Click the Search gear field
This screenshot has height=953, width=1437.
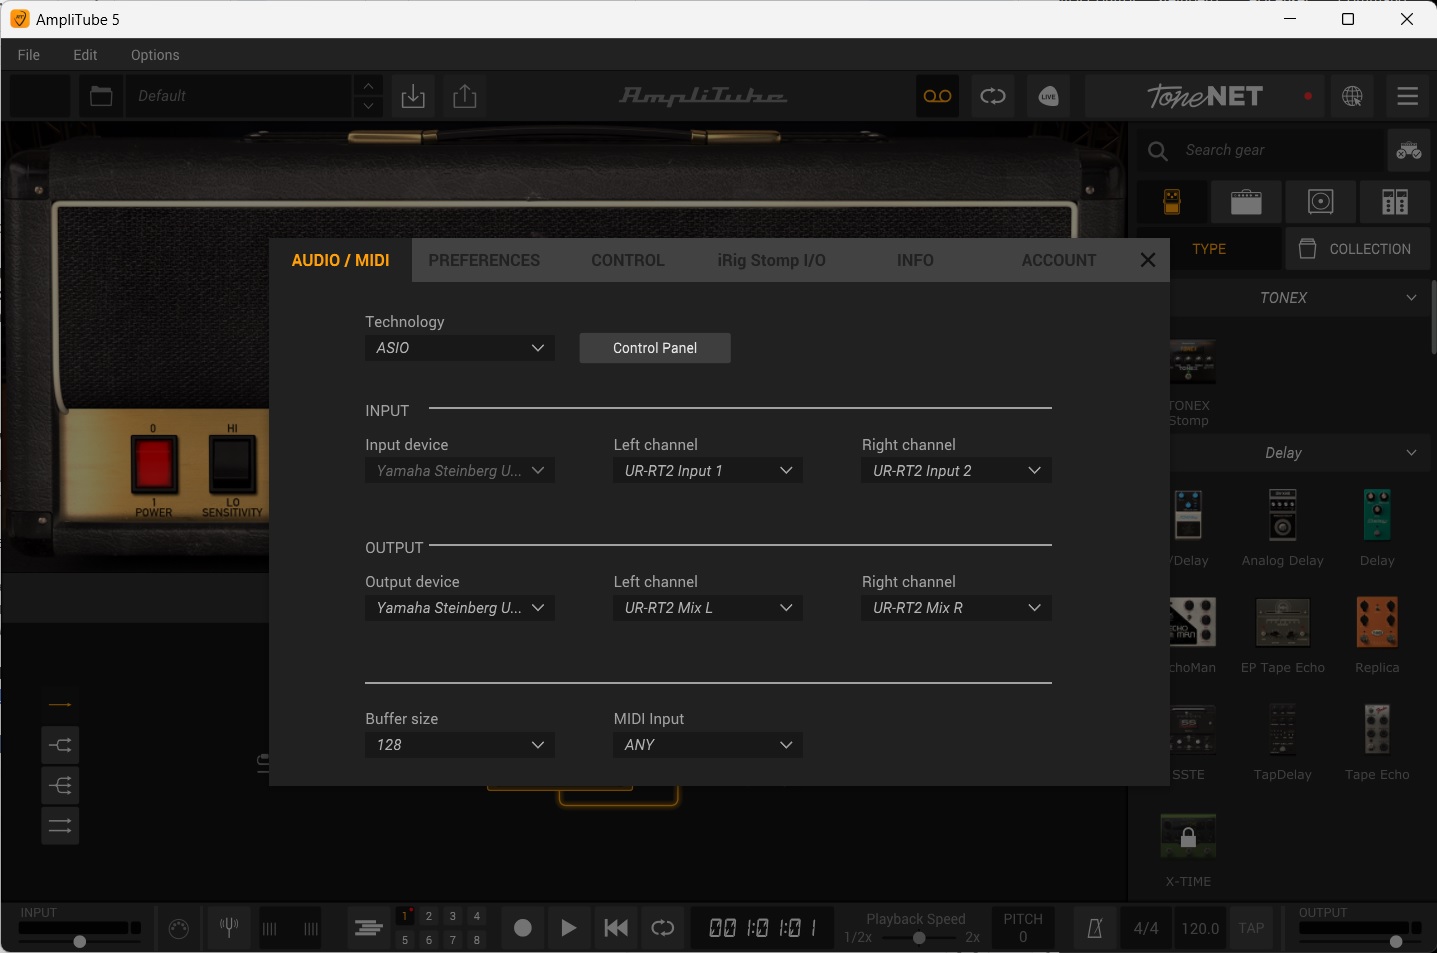click(1260, 149)
